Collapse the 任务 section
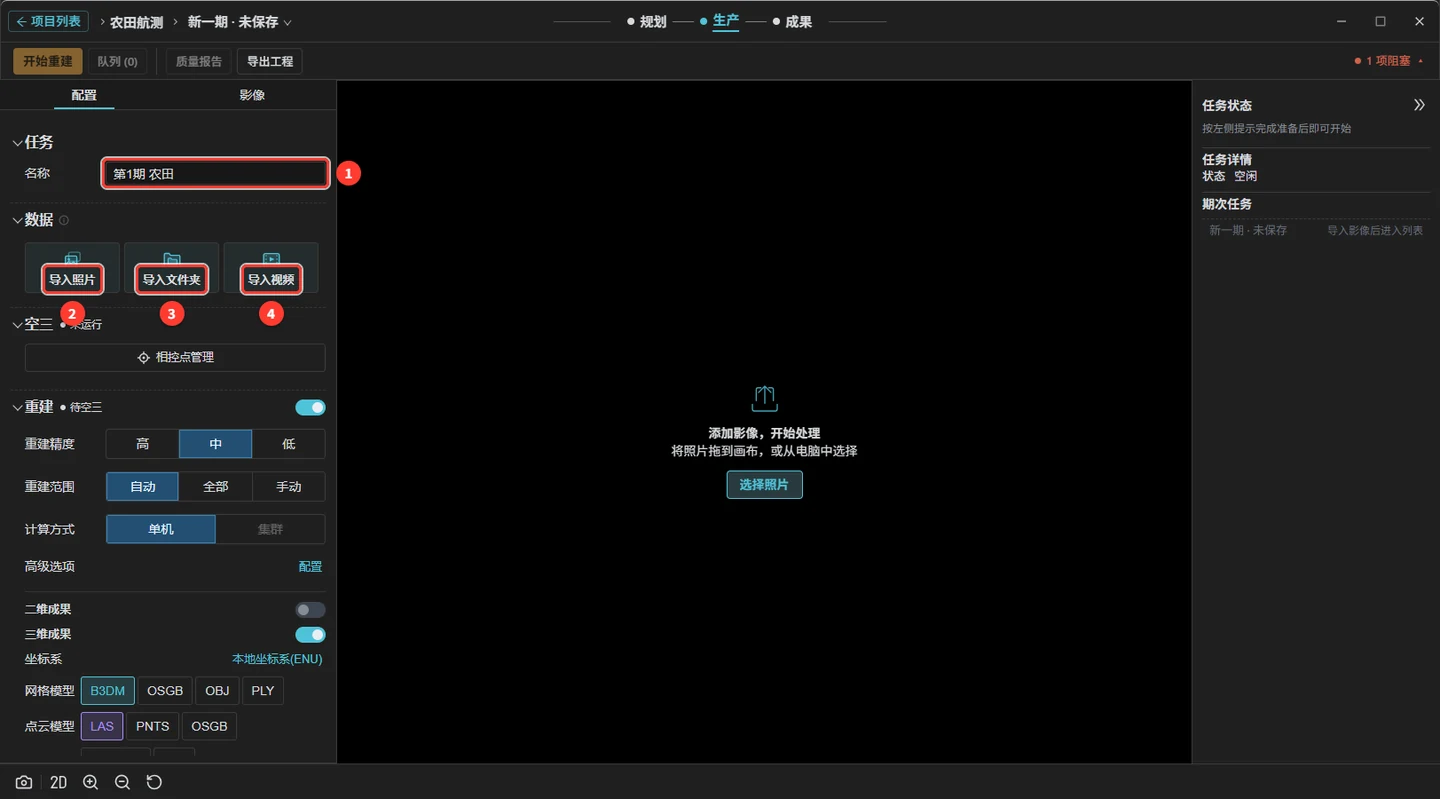This screenshot has width=1440, height=799. coord(17,143)
